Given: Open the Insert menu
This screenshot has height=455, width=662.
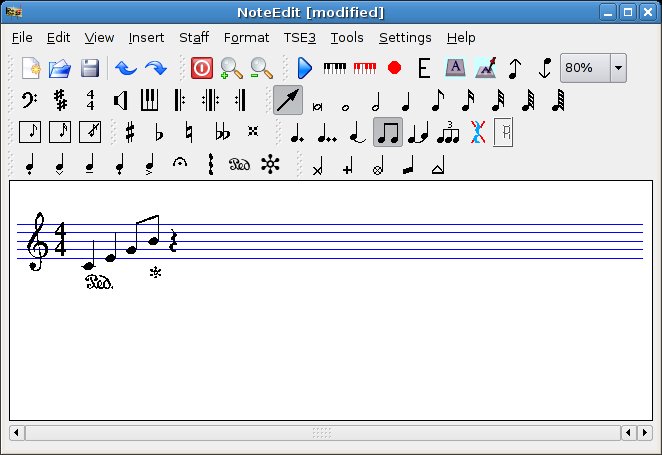Looking at the screenshot, I should (x=146, y=38).
